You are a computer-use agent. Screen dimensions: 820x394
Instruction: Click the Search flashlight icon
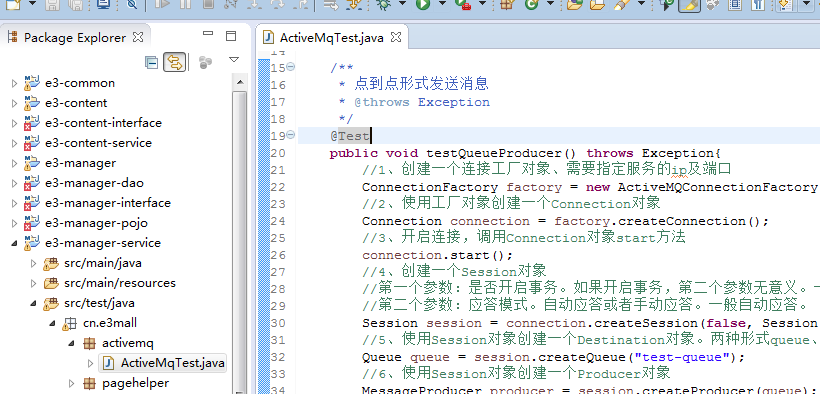(x=621, y=4)
